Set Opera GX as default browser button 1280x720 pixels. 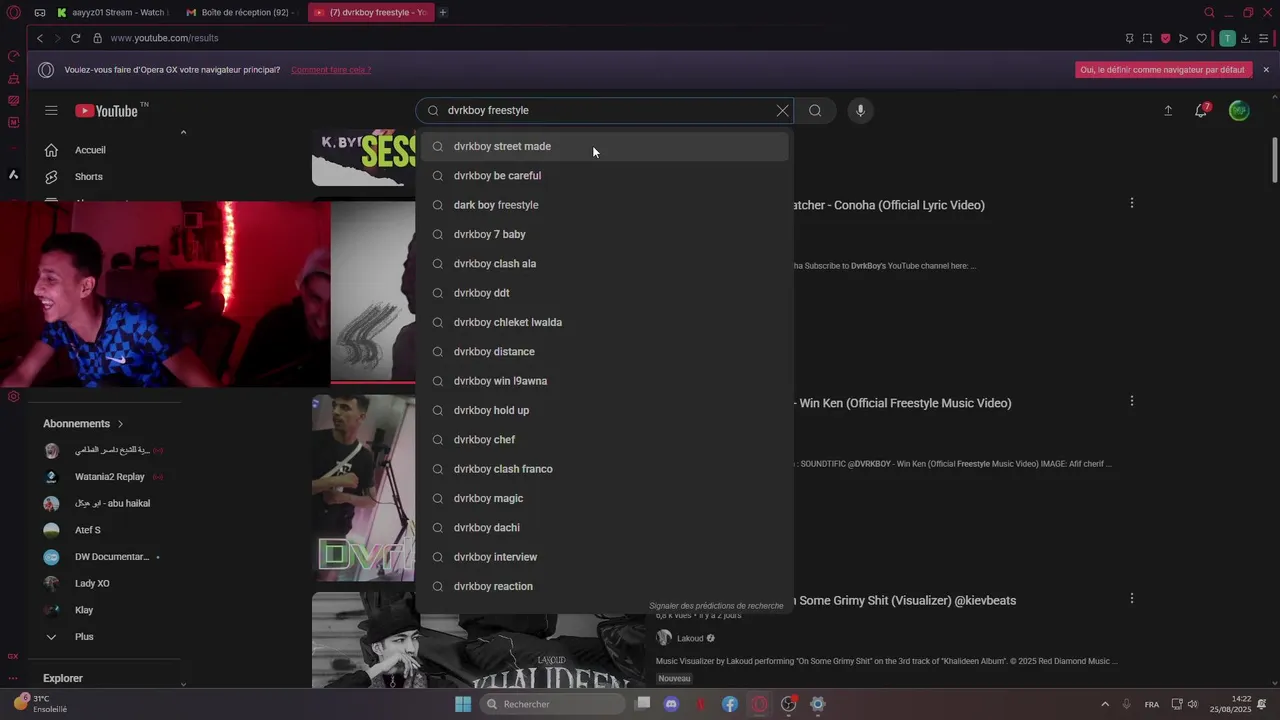click(x=1164, y=70)
